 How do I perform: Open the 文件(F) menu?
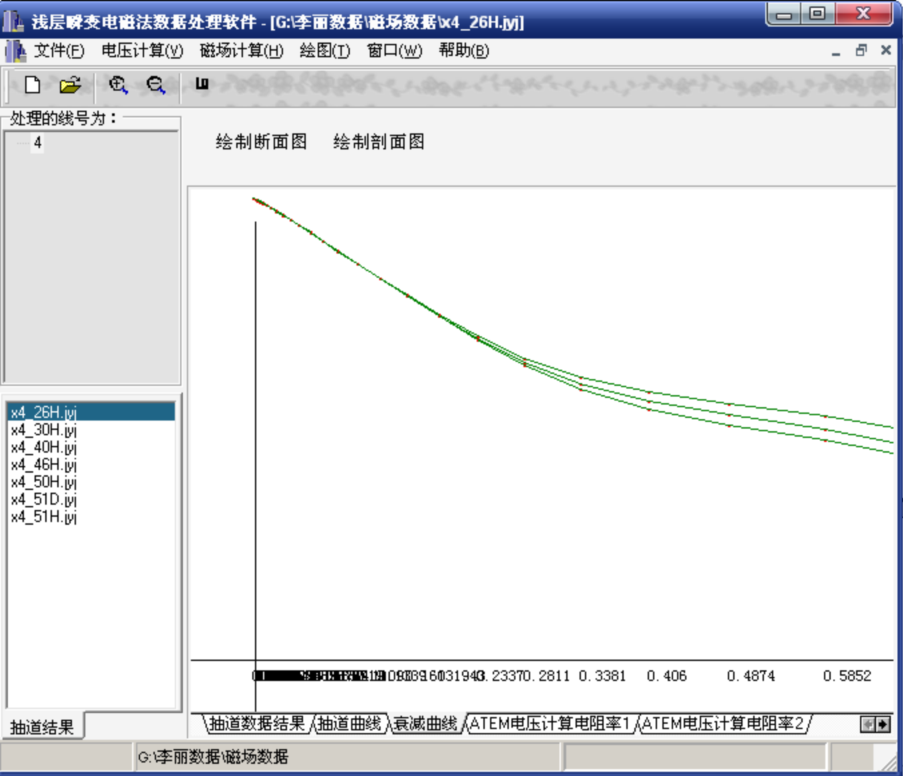(x=59, y=51)
